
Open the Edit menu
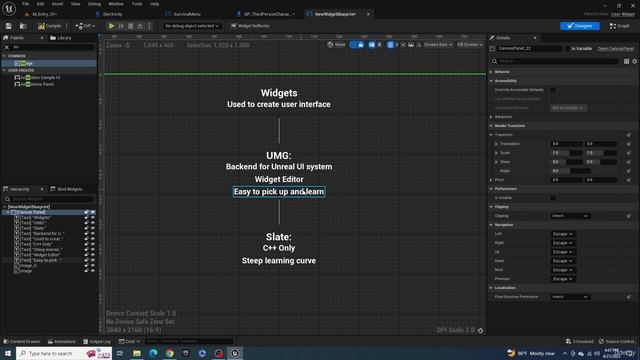pos(40,4)
